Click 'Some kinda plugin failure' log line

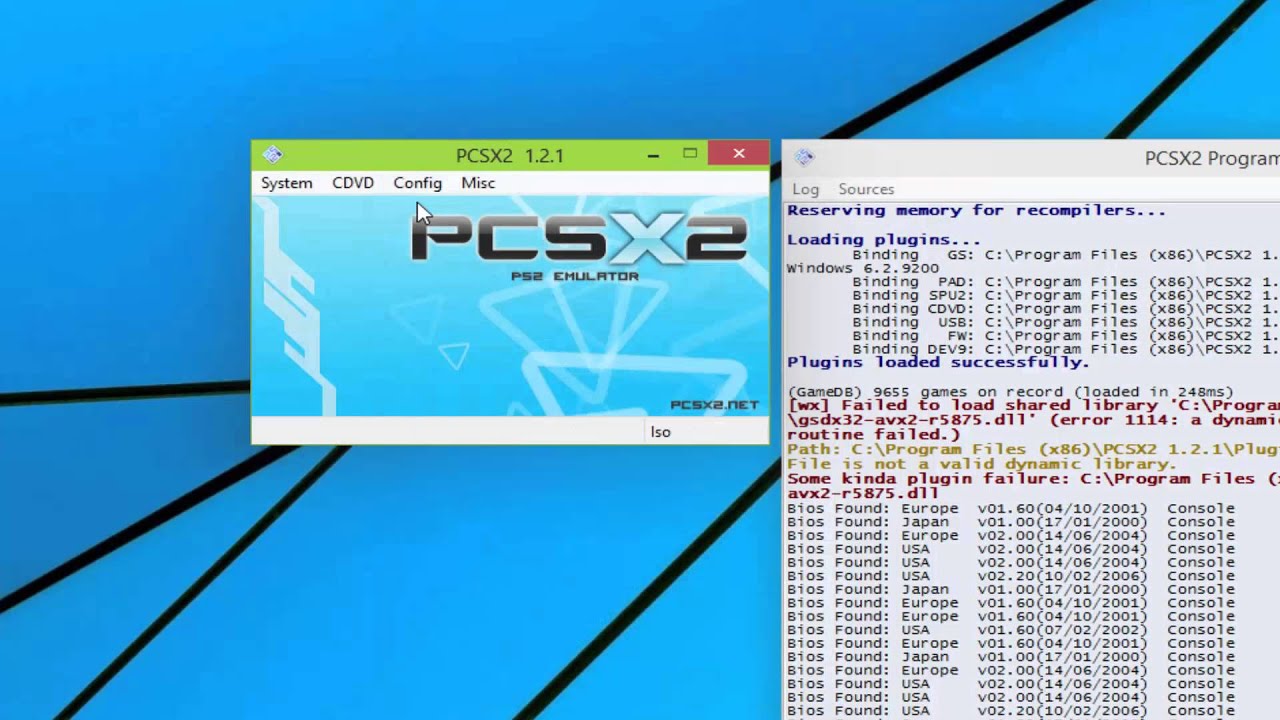[x=1033, y=479]
